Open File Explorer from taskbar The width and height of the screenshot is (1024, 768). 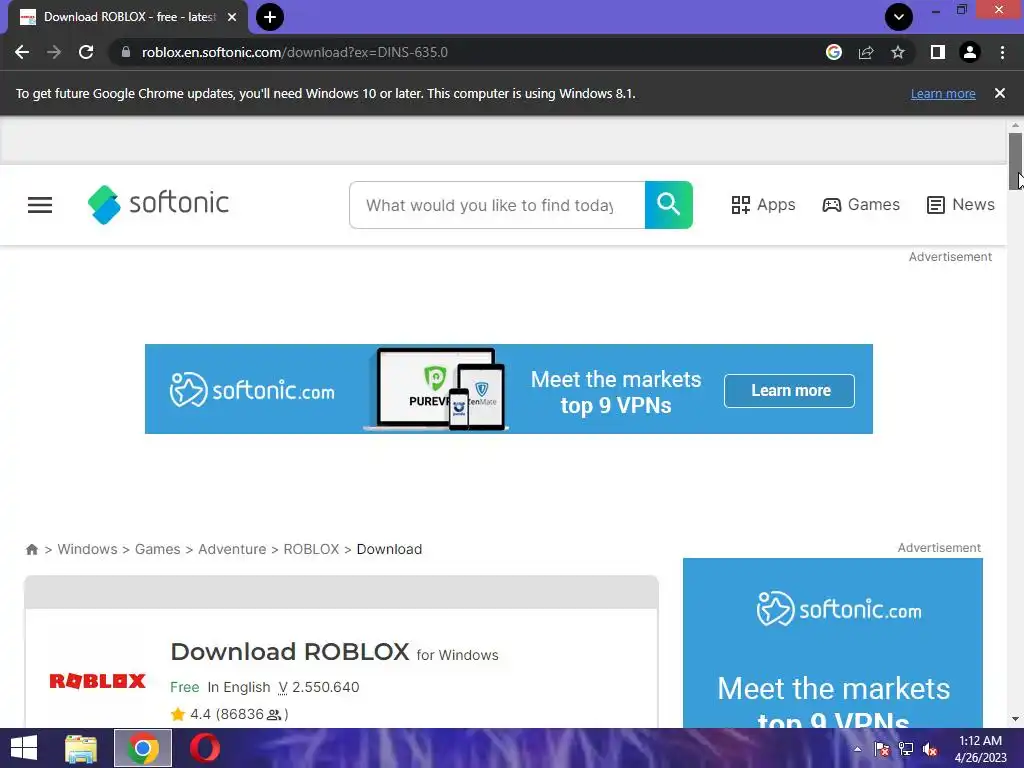tap(81, 748)
